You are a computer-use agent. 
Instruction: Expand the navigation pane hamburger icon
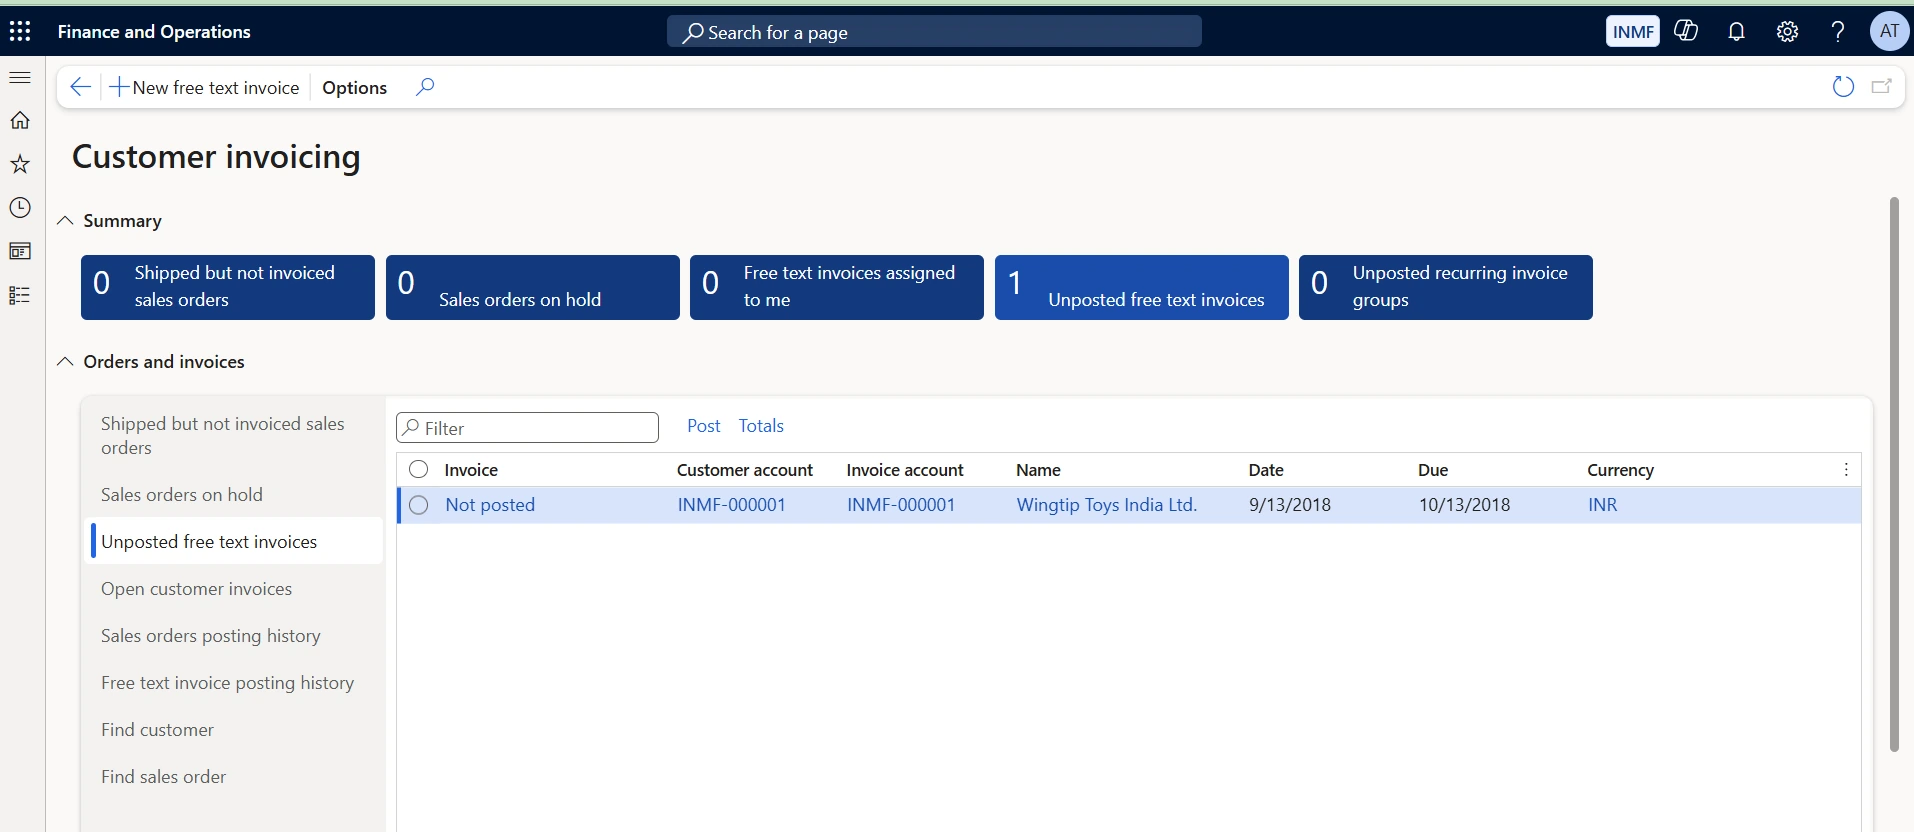(x=20, y=77)
